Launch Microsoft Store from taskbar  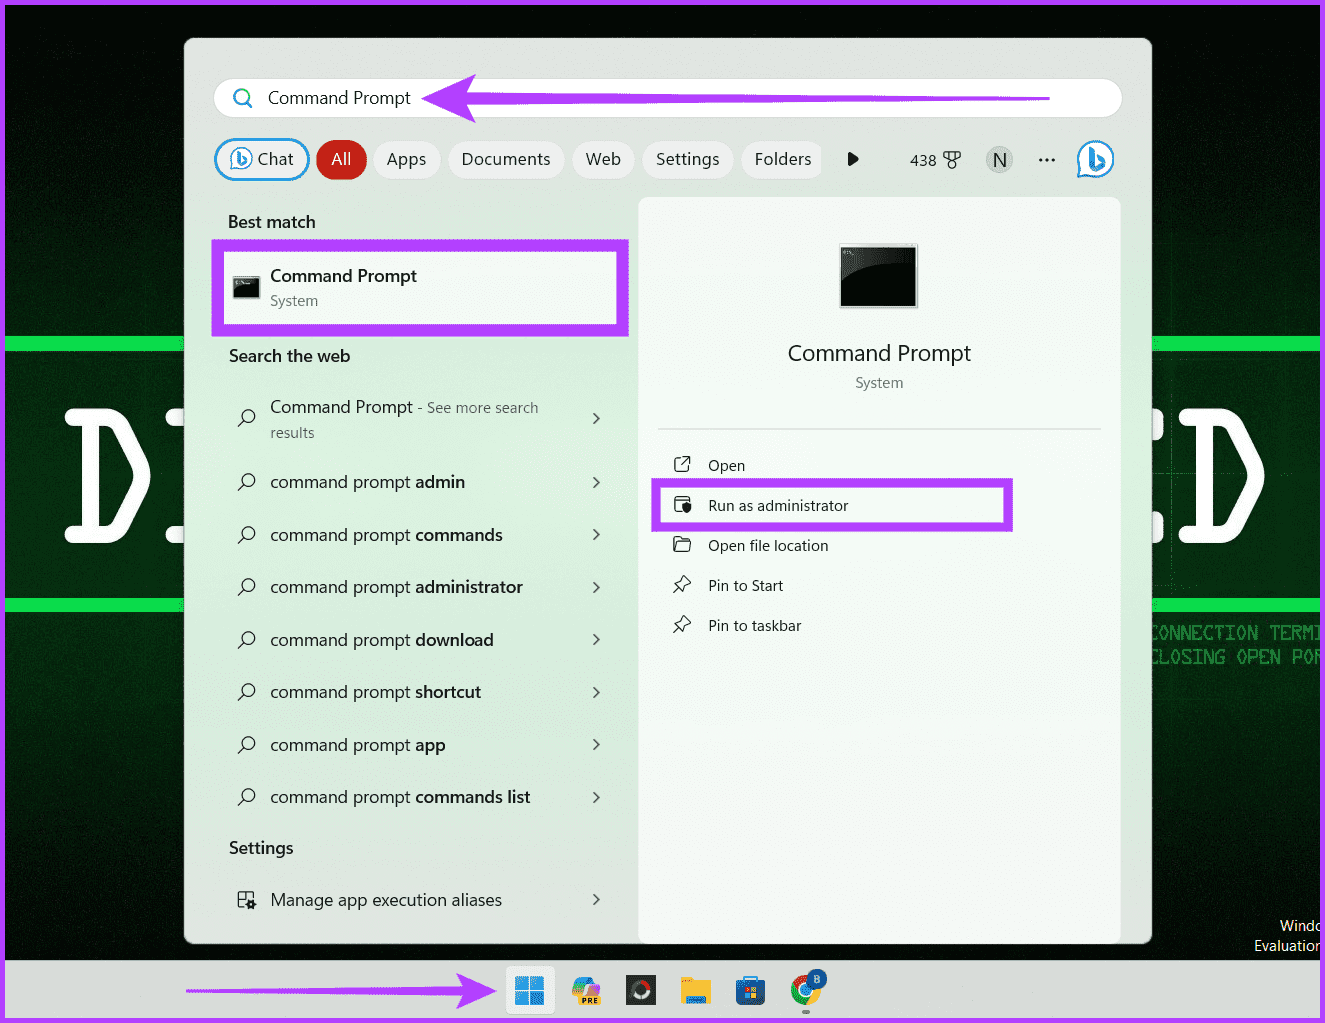tap(750, 991)
